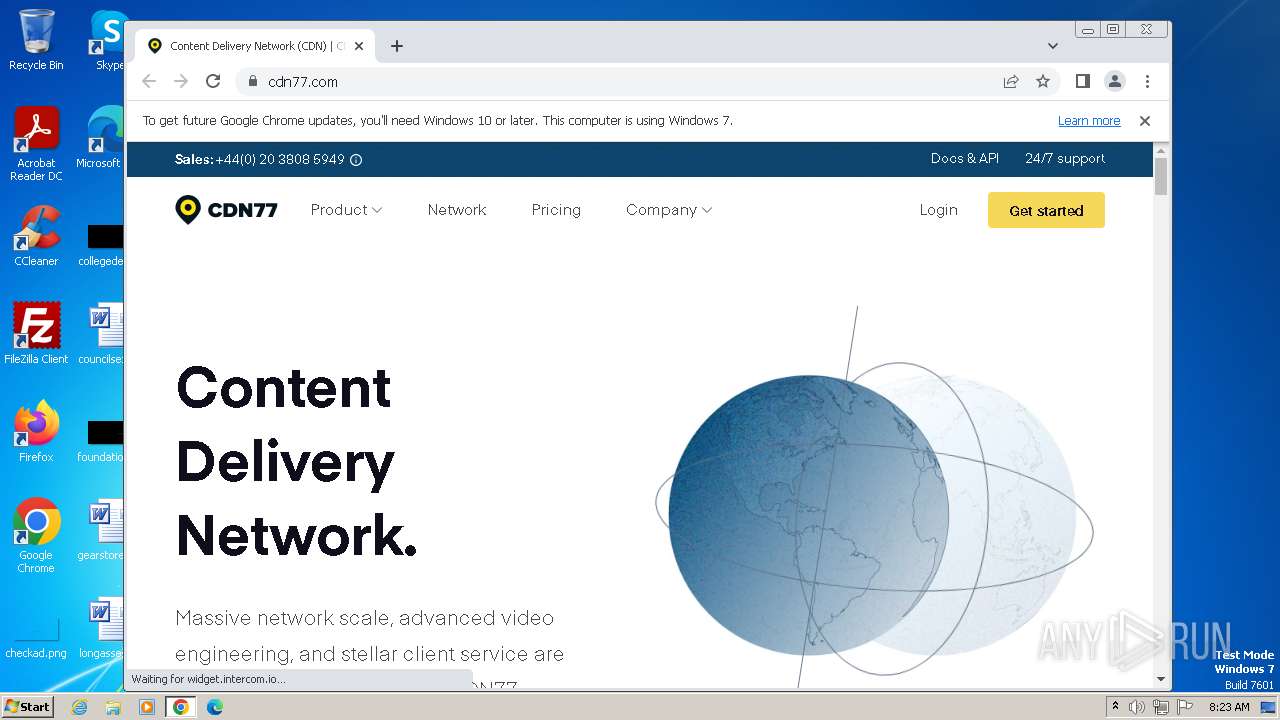Open Acrobat Reader DC desktop shortcut
Screen dimensions: 1280x720
[36, 144]
